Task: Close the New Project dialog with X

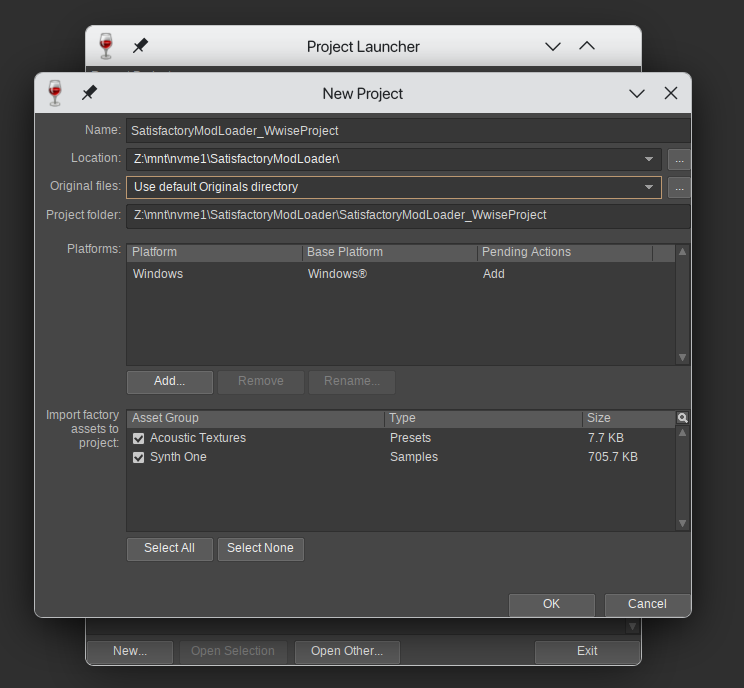Action: [x=671, y=93]
